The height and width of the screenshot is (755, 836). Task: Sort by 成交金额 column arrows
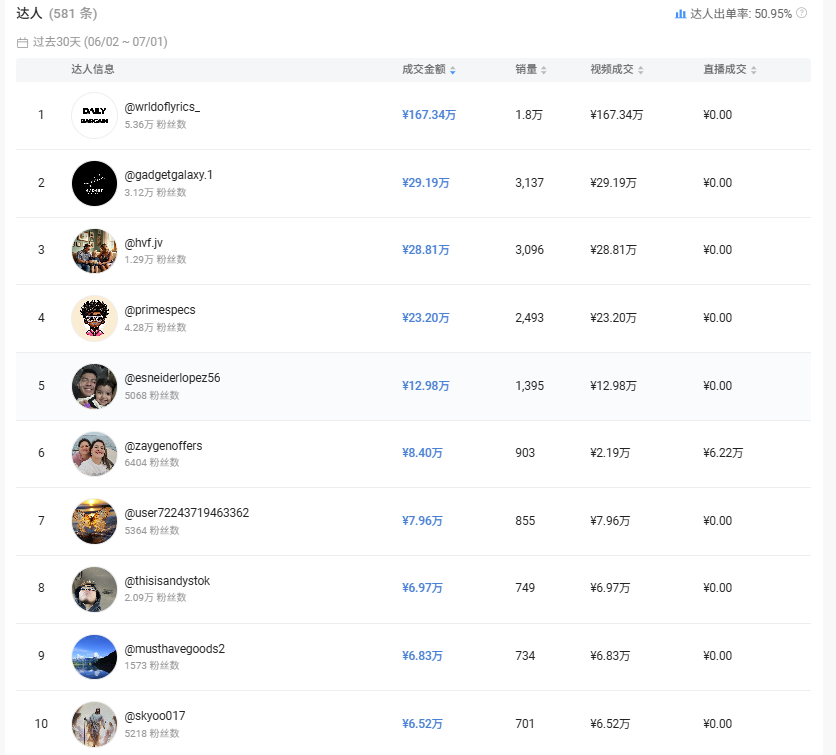point(453,70)
